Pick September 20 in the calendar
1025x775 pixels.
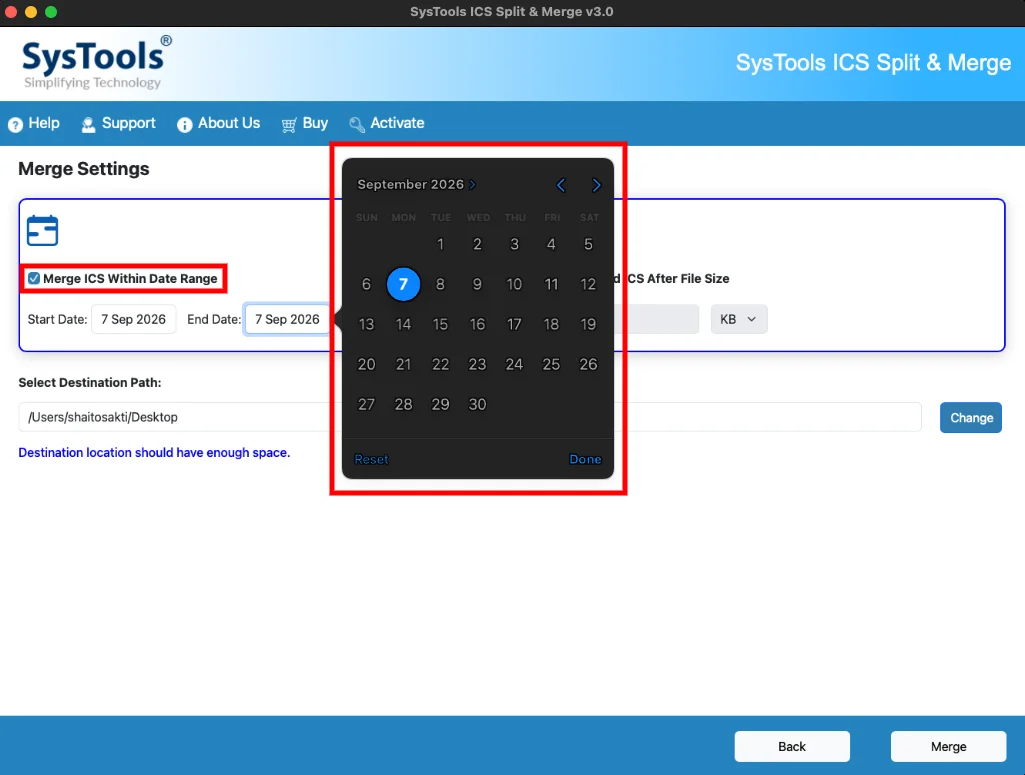pos(367,364)
